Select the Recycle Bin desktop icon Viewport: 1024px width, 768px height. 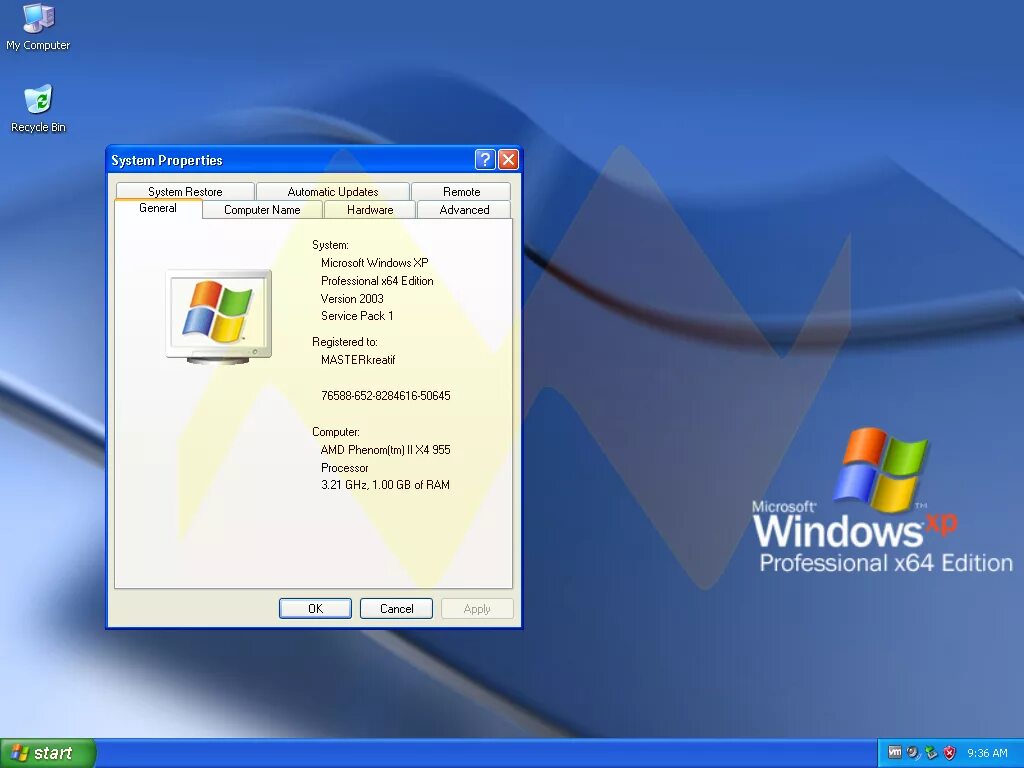point(38,109)
